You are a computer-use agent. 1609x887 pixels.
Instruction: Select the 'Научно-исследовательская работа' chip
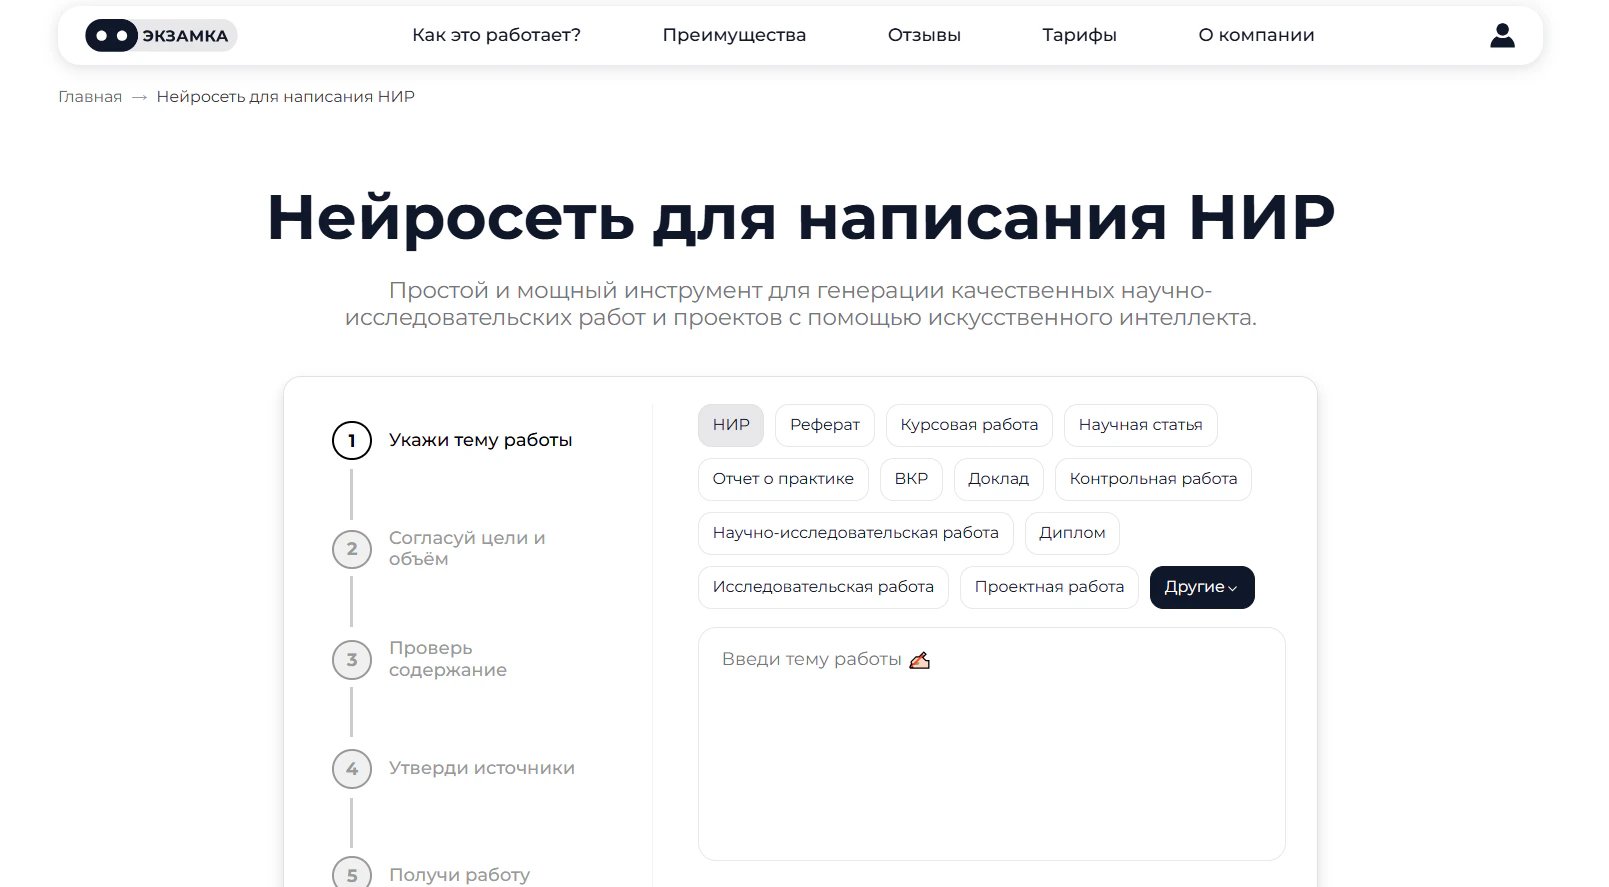856,533
